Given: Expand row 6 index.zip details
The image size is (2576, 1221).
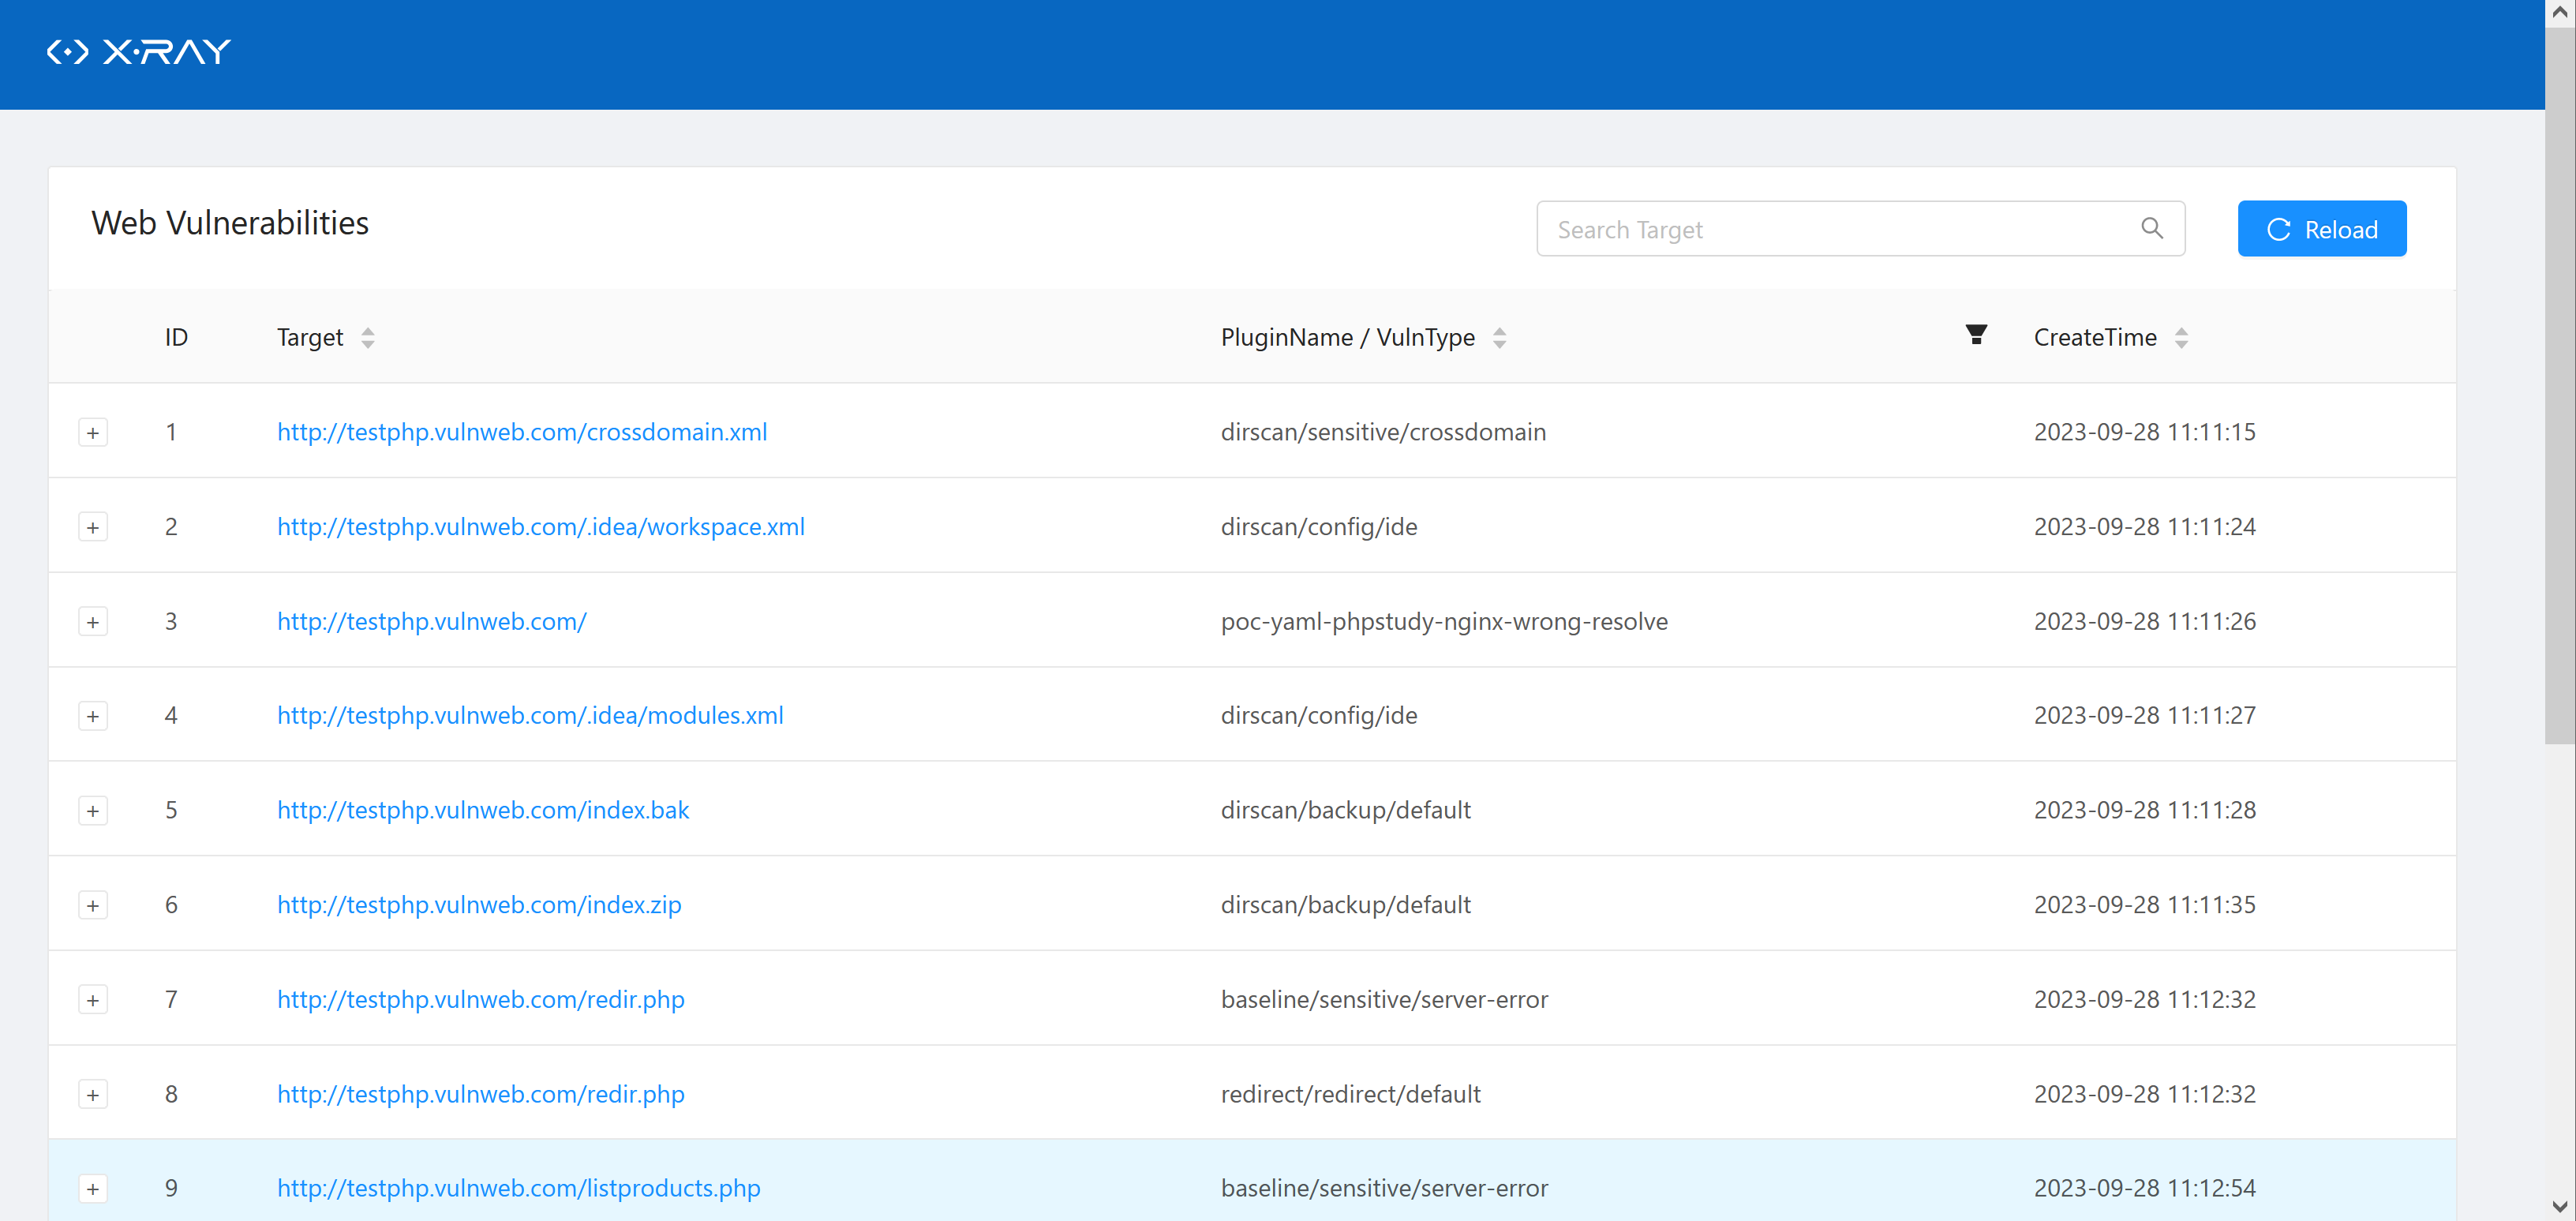Looking at the screenshot, I should pos(93,905).
